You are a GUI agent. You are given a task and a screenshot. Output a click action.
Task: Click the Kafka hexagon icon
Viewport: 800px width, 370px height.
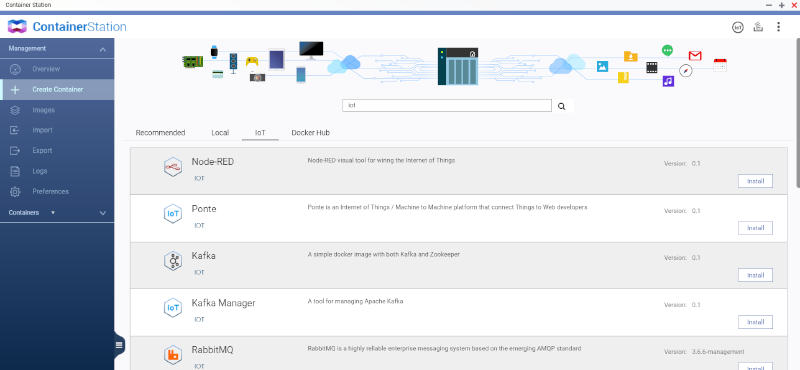pos(173,261)
